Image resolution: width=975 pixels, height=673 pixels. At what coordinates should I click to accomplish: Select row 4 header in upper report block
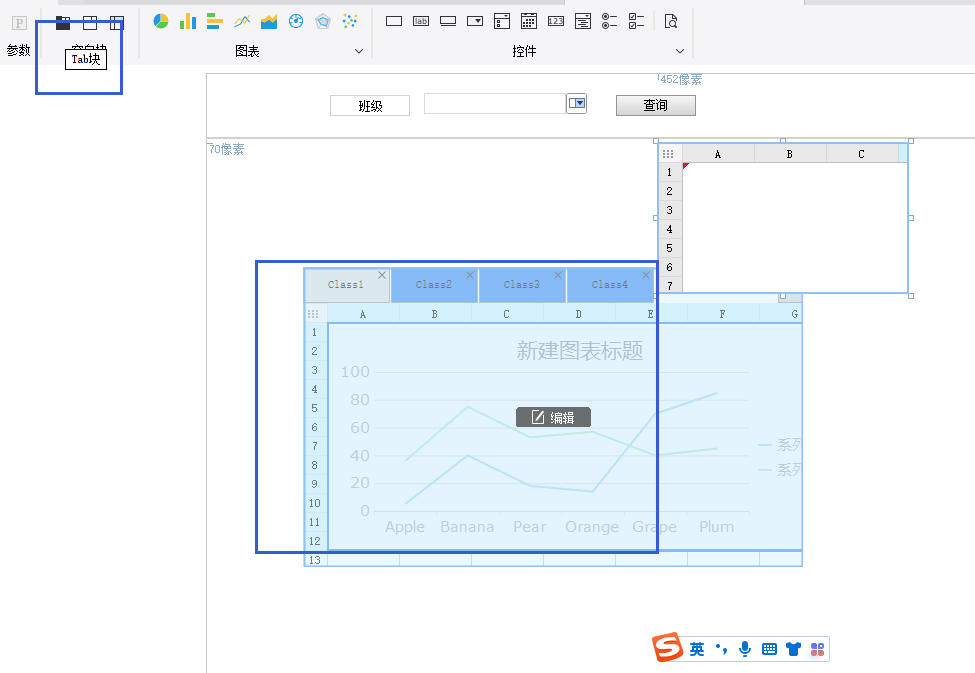tap(670, 229)
